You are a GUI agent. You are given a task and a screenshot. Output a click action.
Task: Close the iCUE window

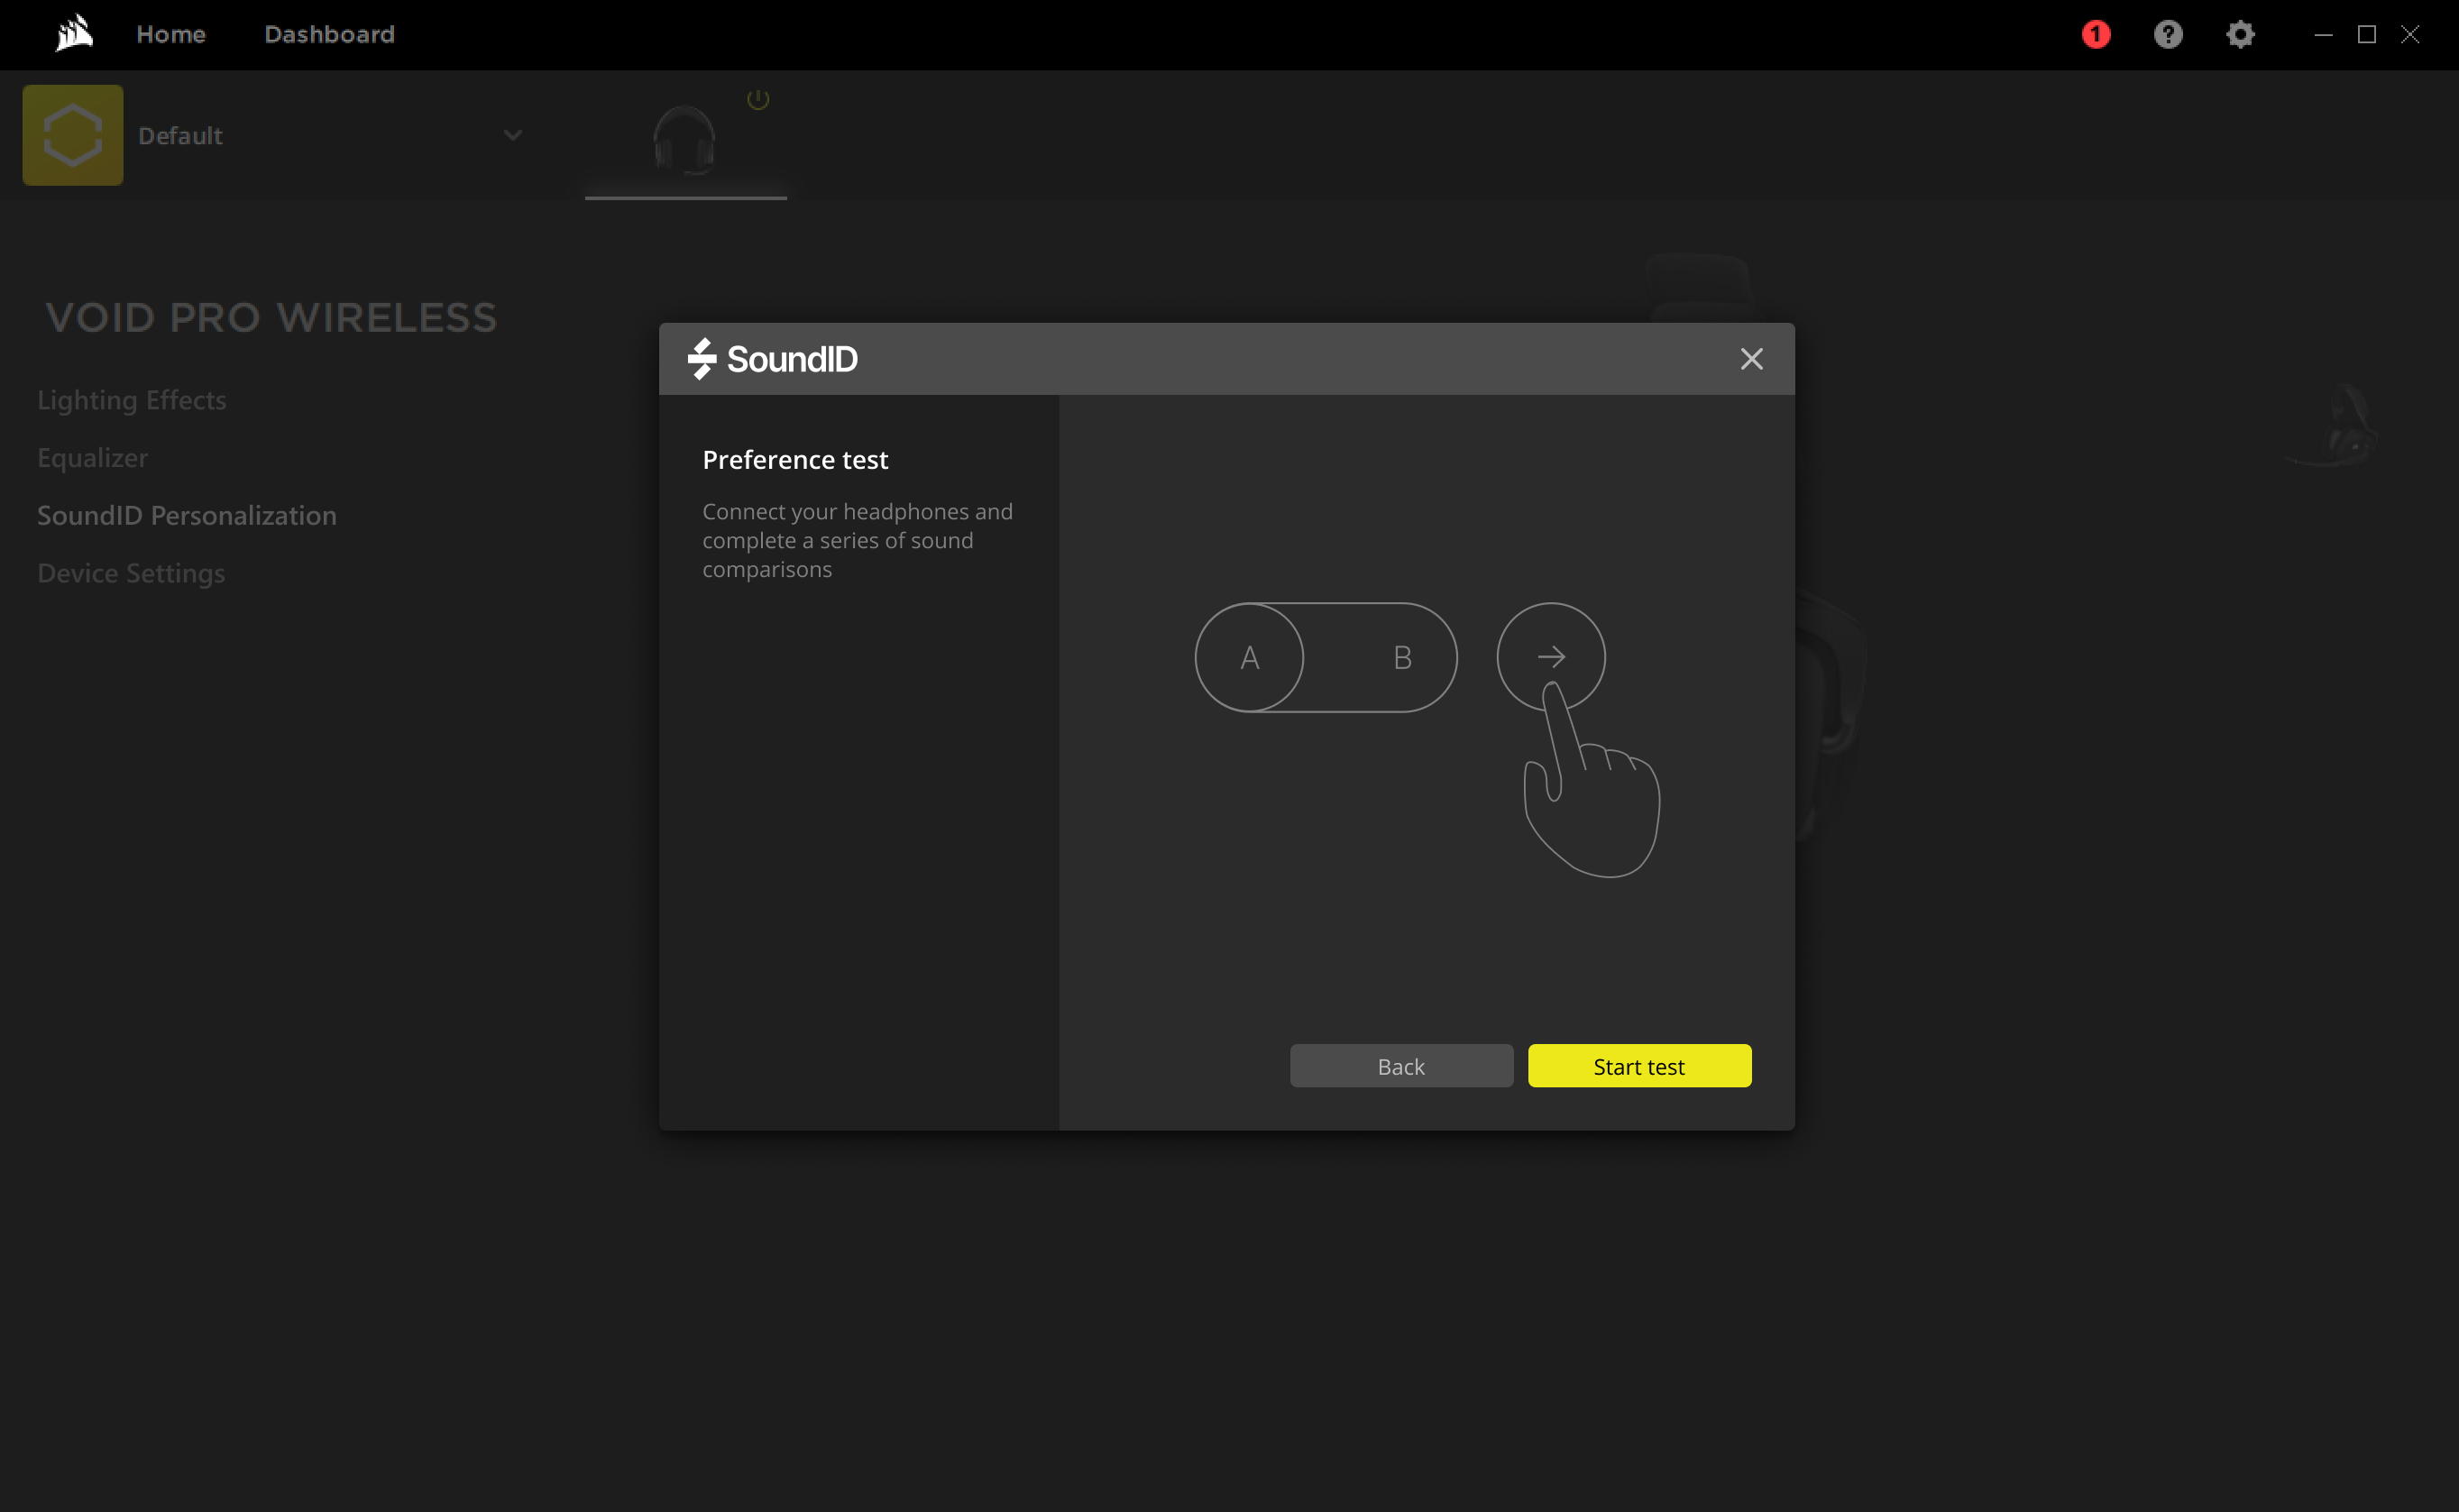click(2410, 34)
